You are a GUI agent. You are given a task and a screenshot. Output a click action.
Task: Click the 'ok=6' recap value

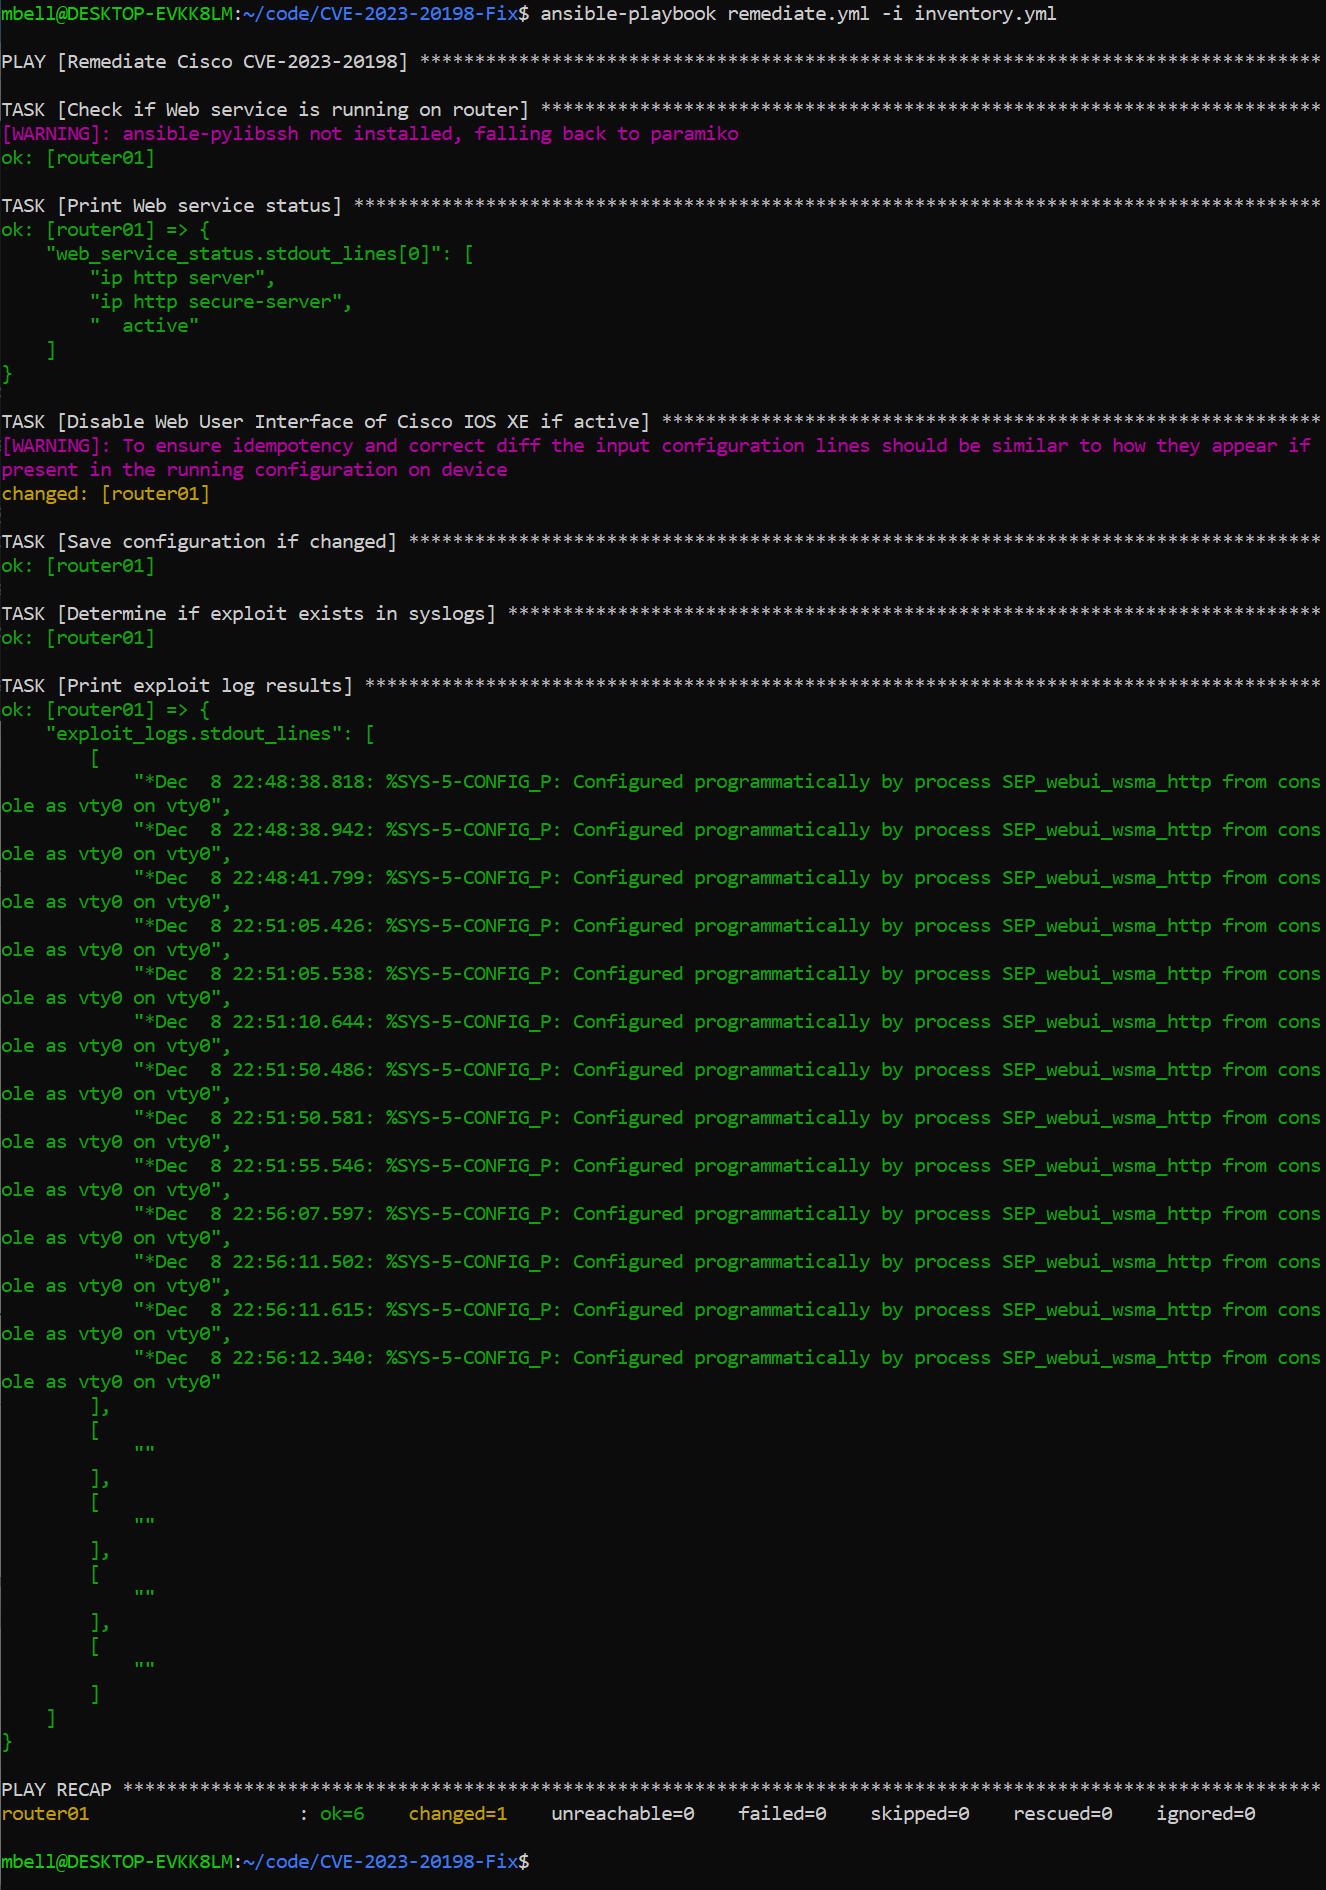click(x=342, y=1814)
